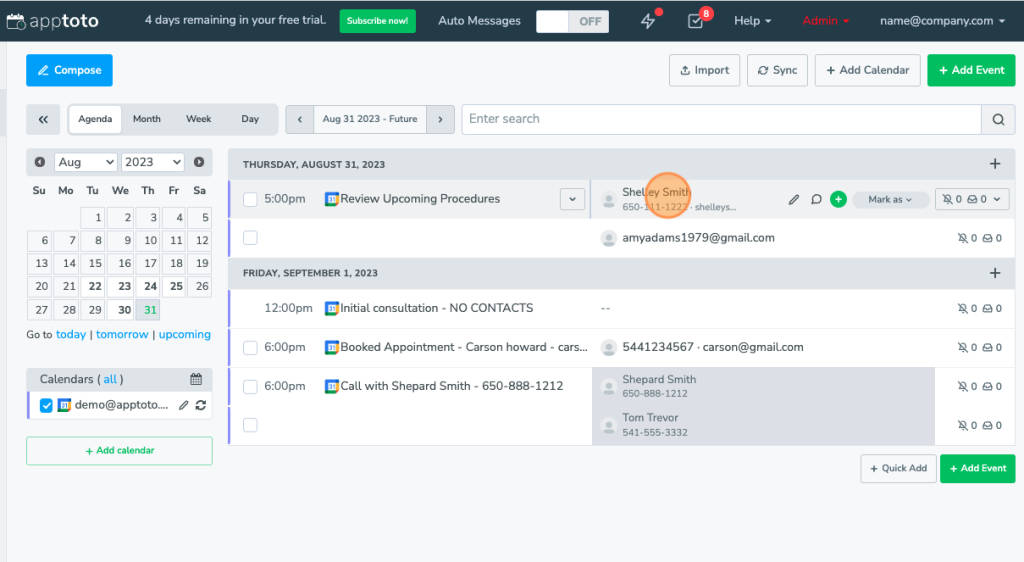
Task: Click the Compose button
Action: [69, 70]
